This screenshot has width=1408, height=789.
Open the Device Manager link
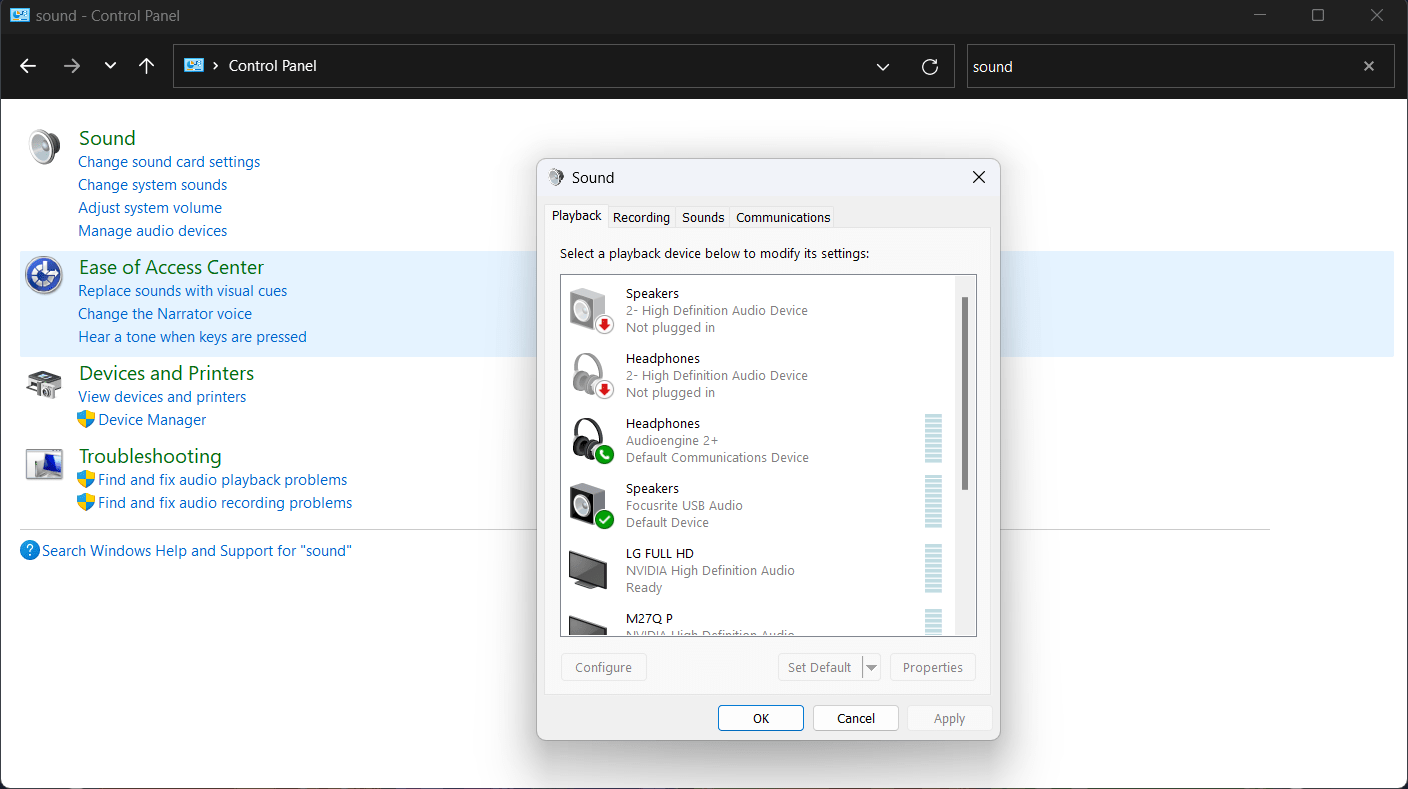pyautogui.click(x=152, y=420)
